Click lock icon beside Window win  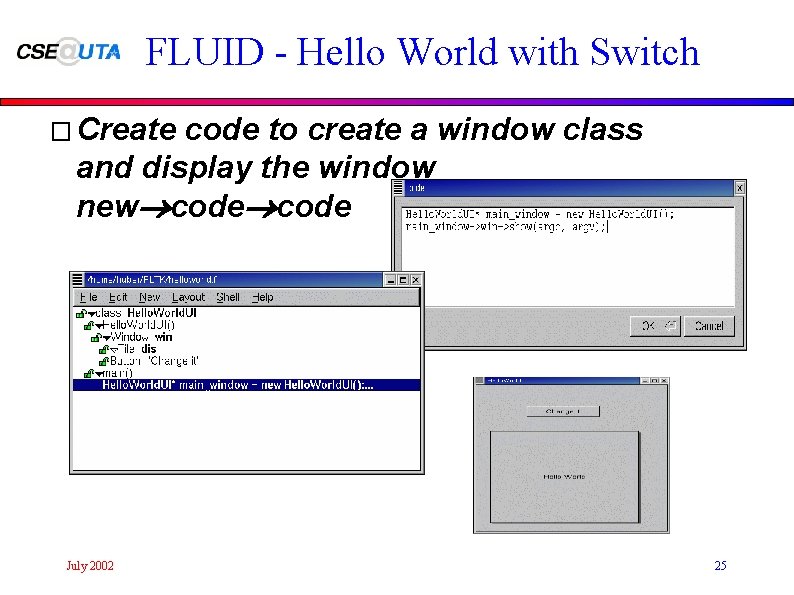coord(96,338)
